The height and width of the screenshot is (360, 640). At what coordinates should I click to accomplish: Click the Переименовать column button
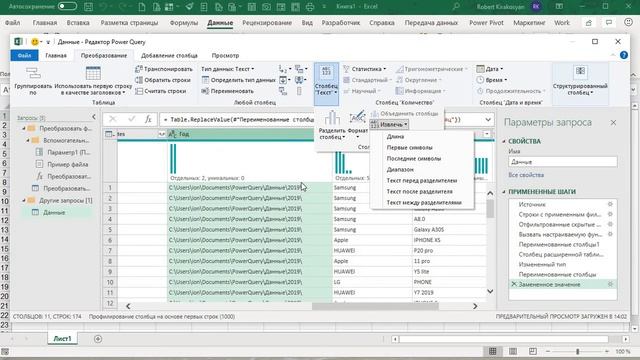click(228, 91)
